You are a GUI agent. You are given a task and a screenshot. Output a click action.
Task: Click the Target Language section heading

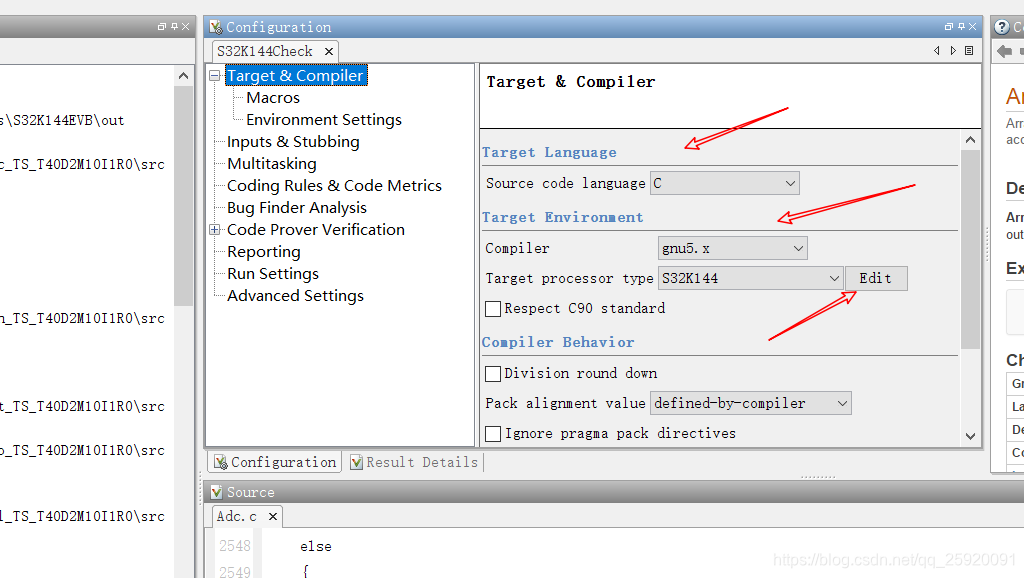(549, 152)
